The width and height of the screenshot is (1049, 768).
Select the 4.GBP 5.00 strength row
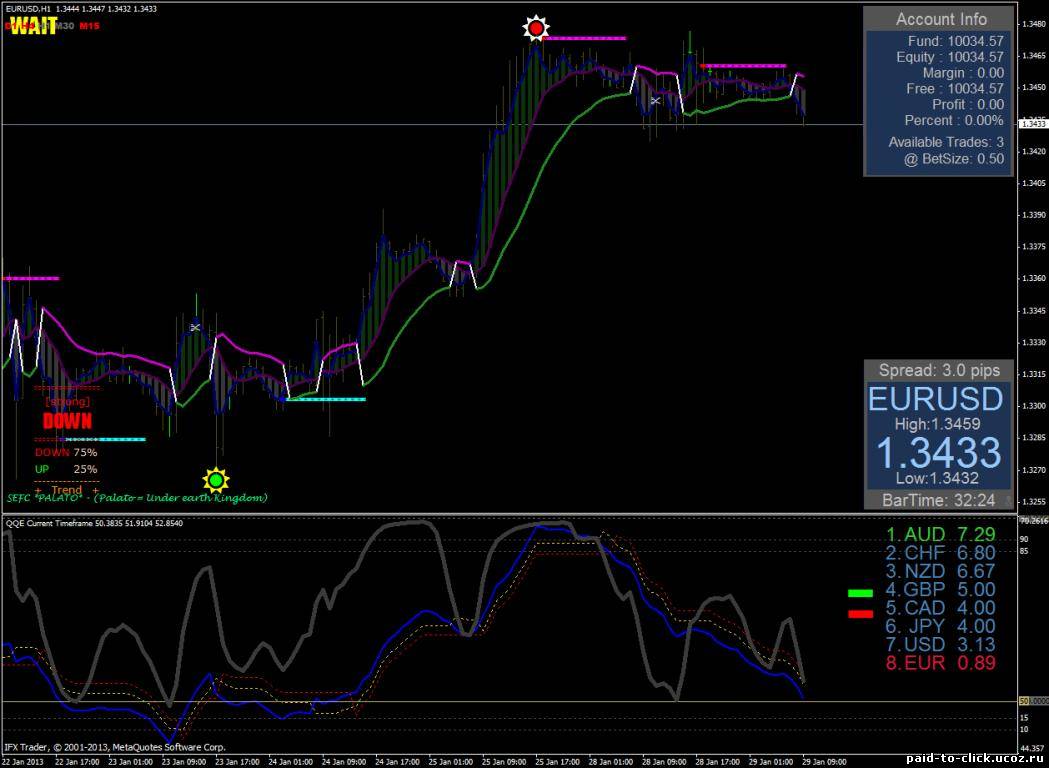[x=941, y=590]
